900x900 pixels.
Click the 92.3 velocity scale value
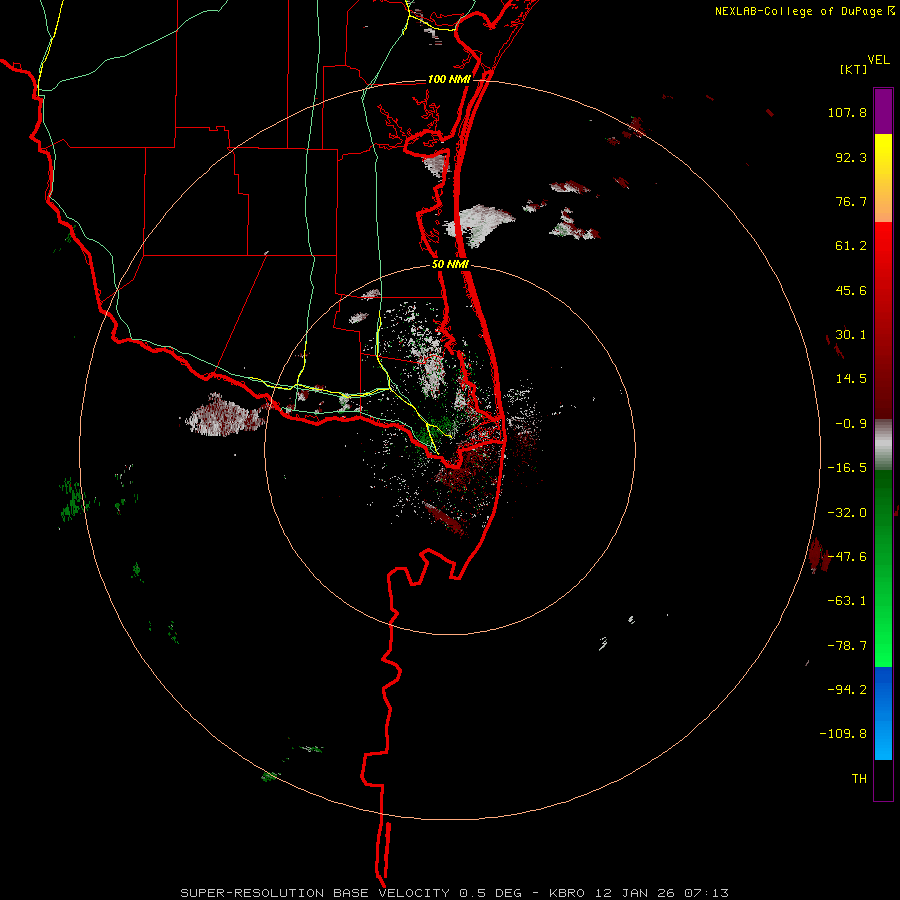click(851, 157)
